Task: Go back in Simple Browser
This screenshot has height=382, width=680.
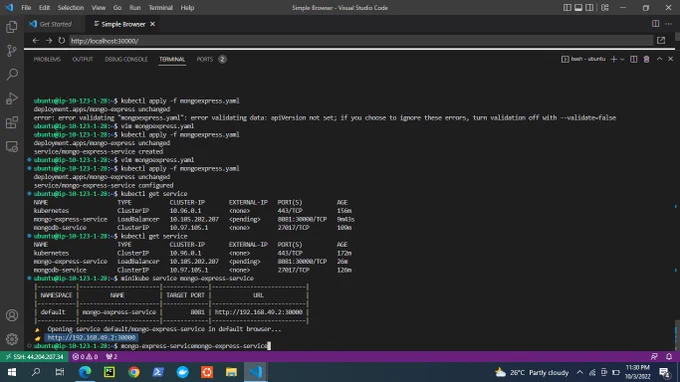Action: (36, 41)
